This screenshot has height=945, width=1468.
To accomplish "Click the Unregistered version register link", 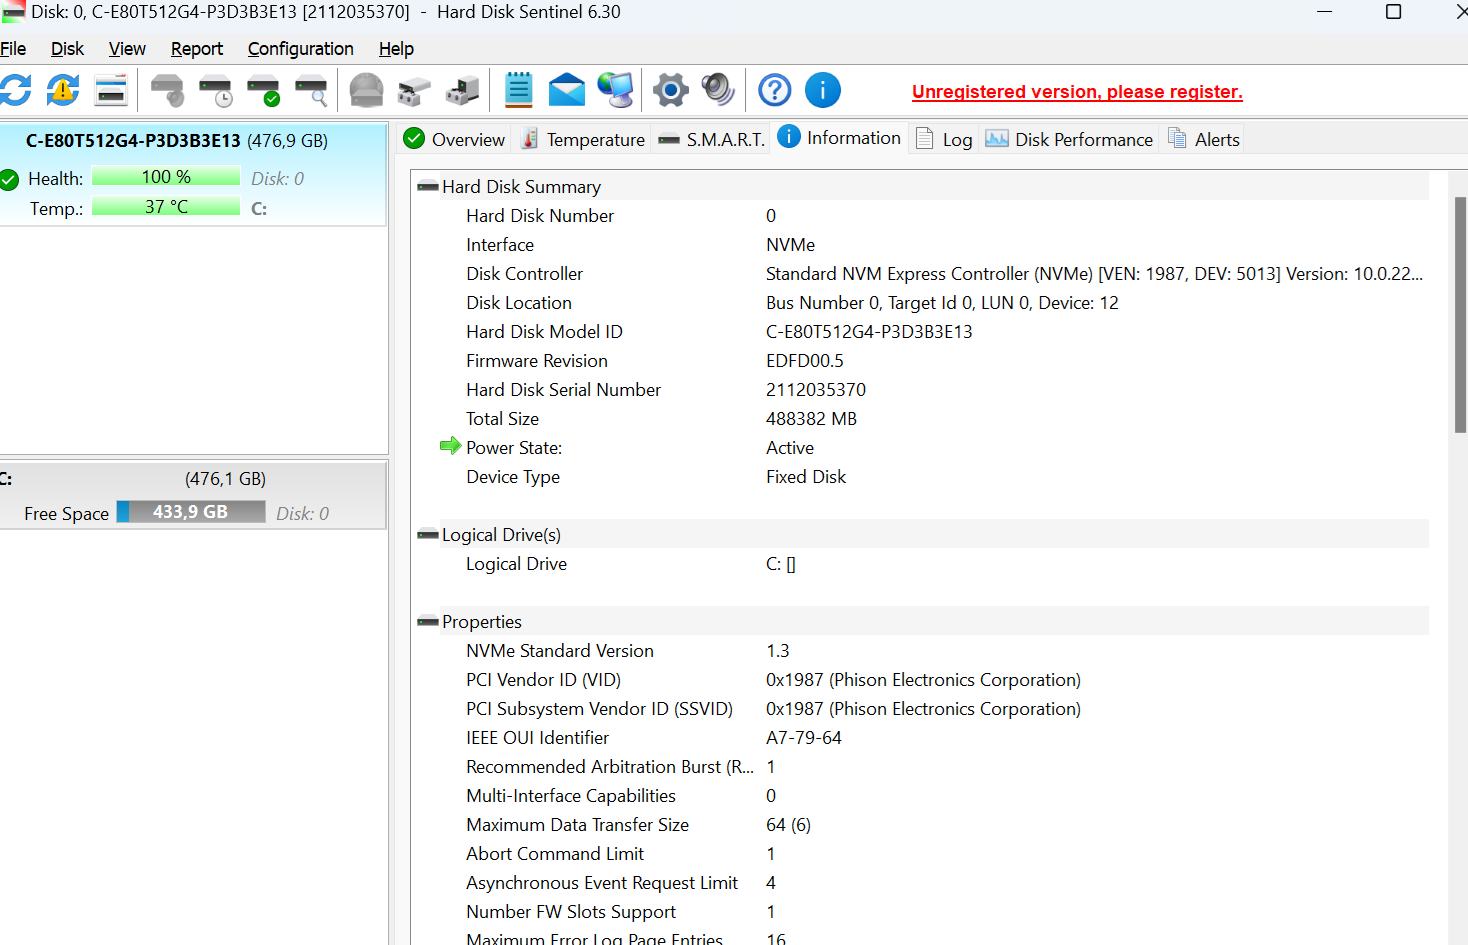I will point(1076,92).
